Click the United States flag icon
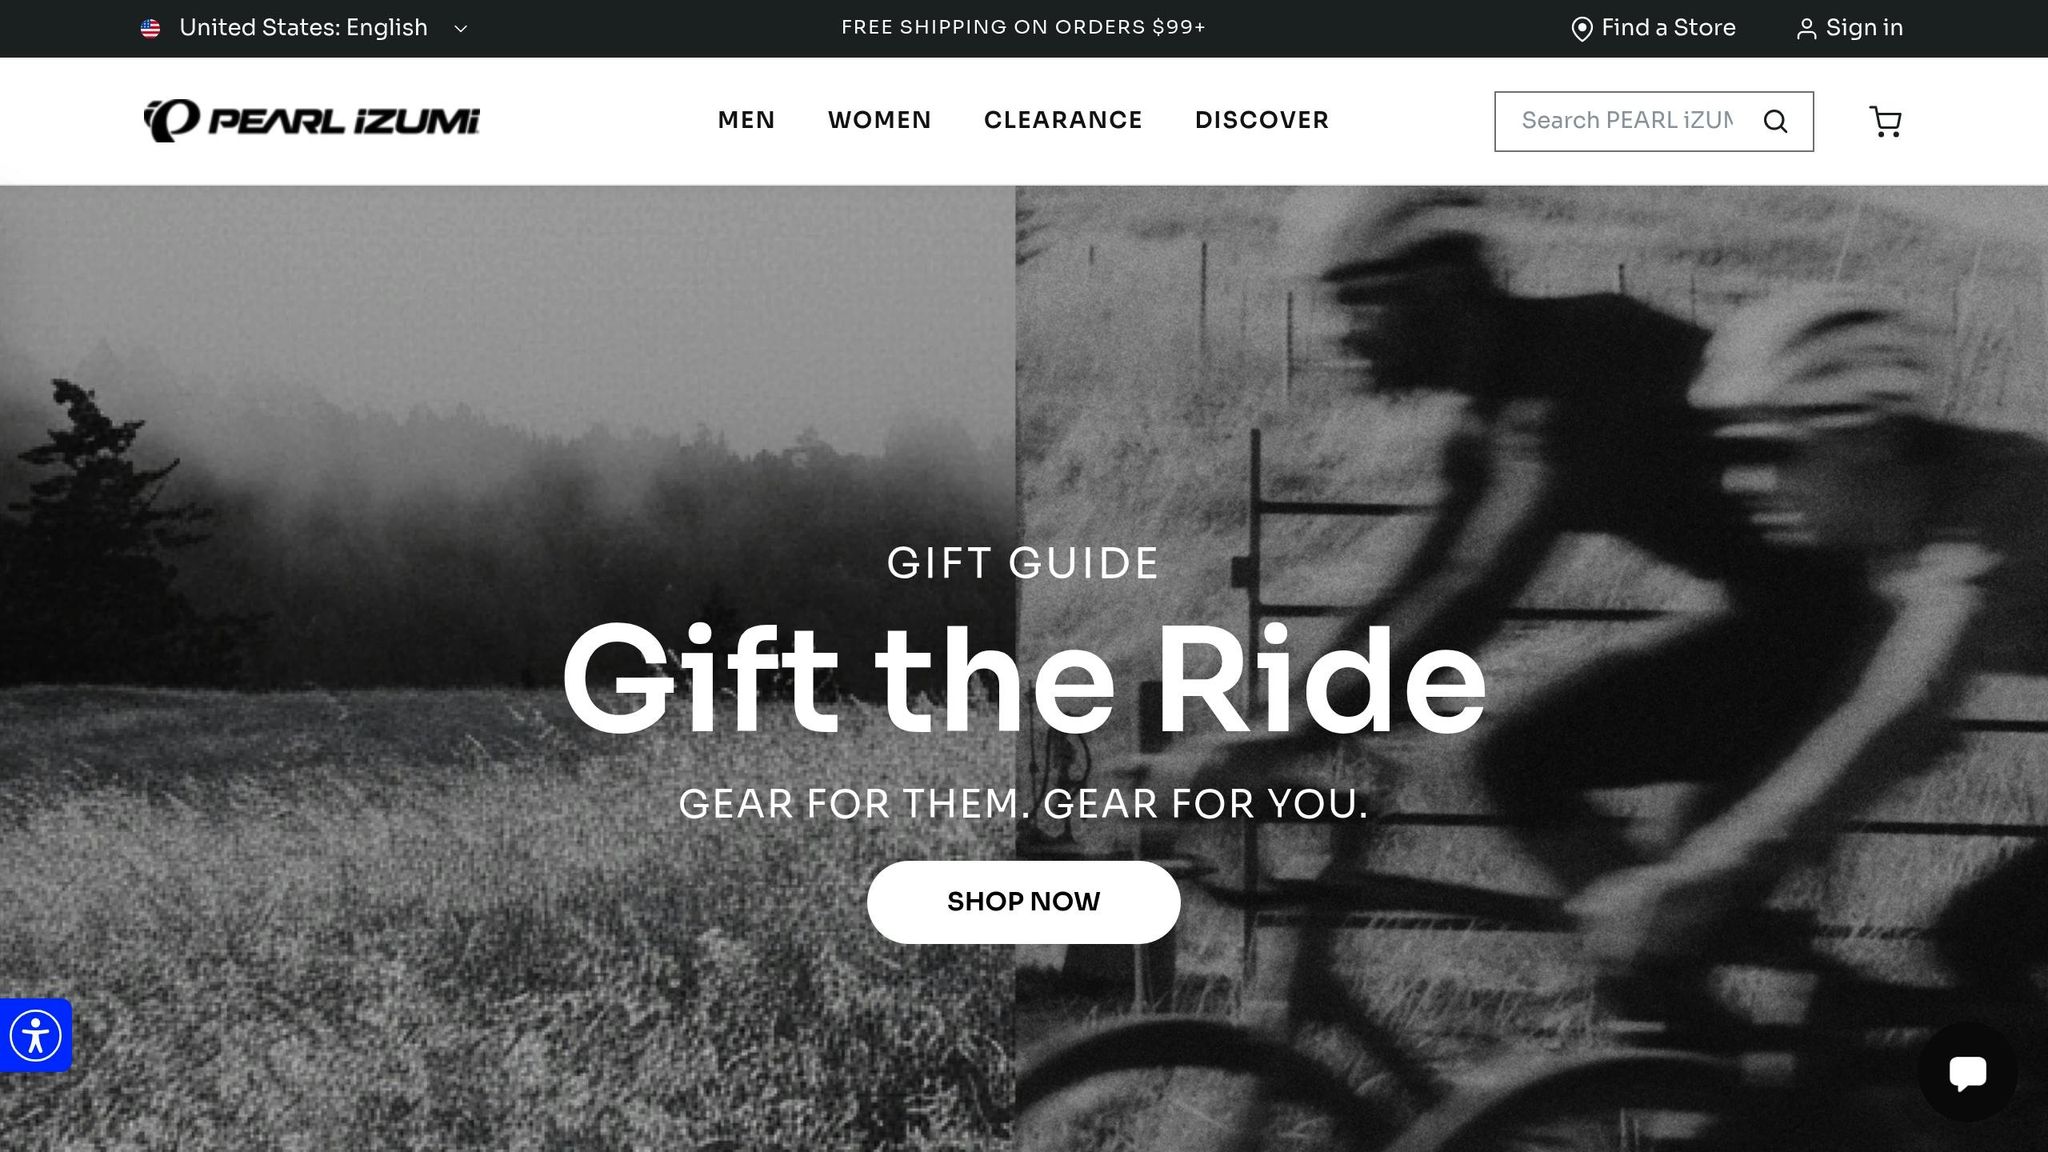 pyautogui.click(x=150, y=28)
